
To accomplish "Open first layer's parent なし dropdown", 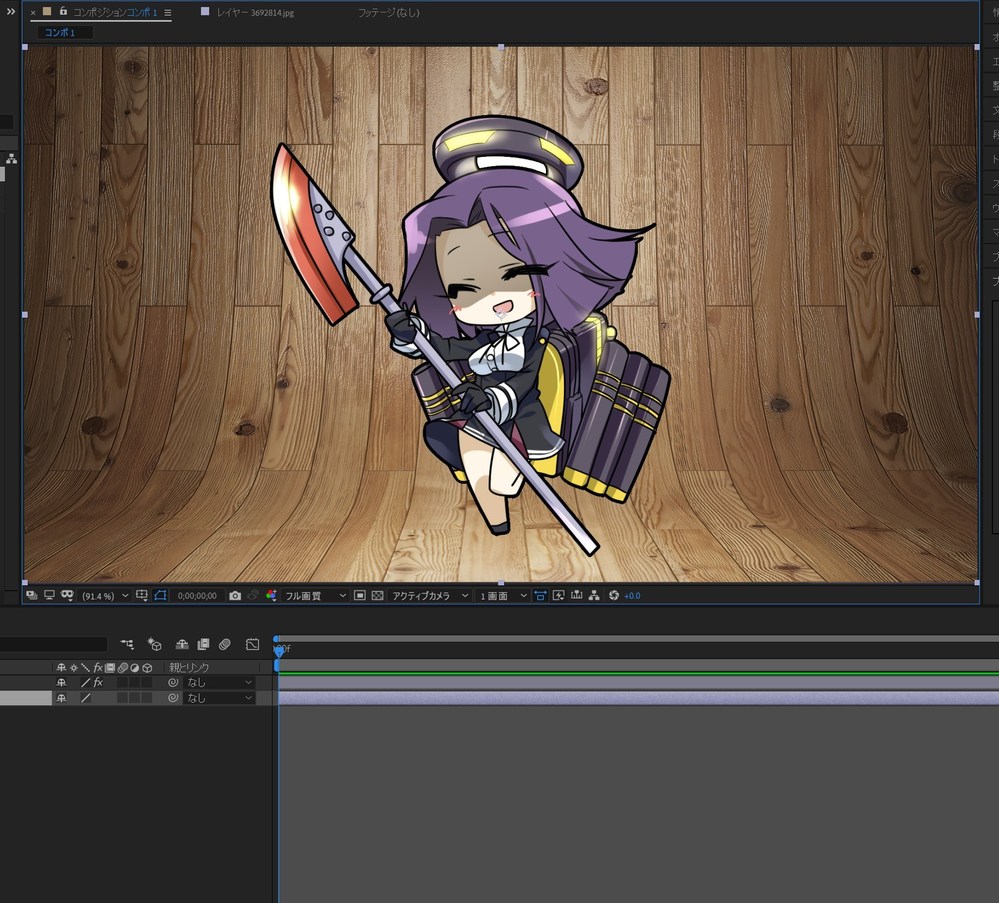I will [219, 682].
